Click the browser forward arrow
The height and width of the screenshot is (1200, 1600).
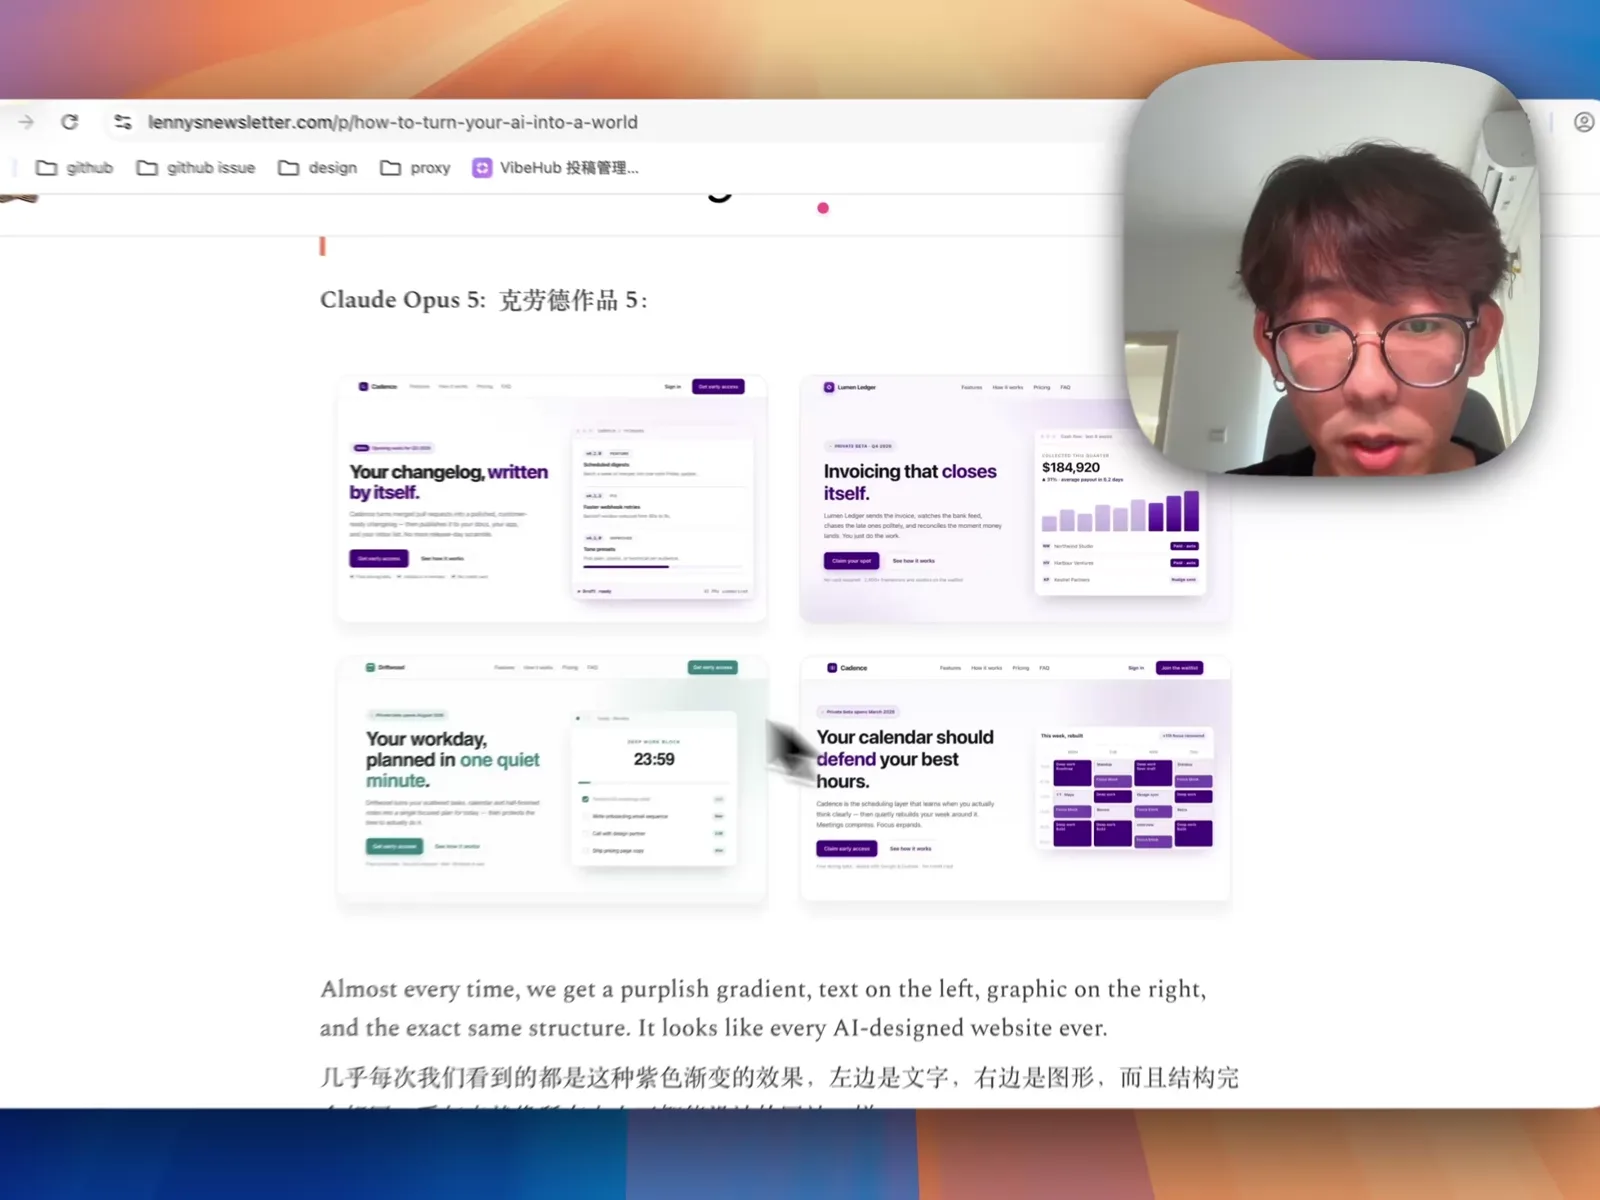pos(26,122)
